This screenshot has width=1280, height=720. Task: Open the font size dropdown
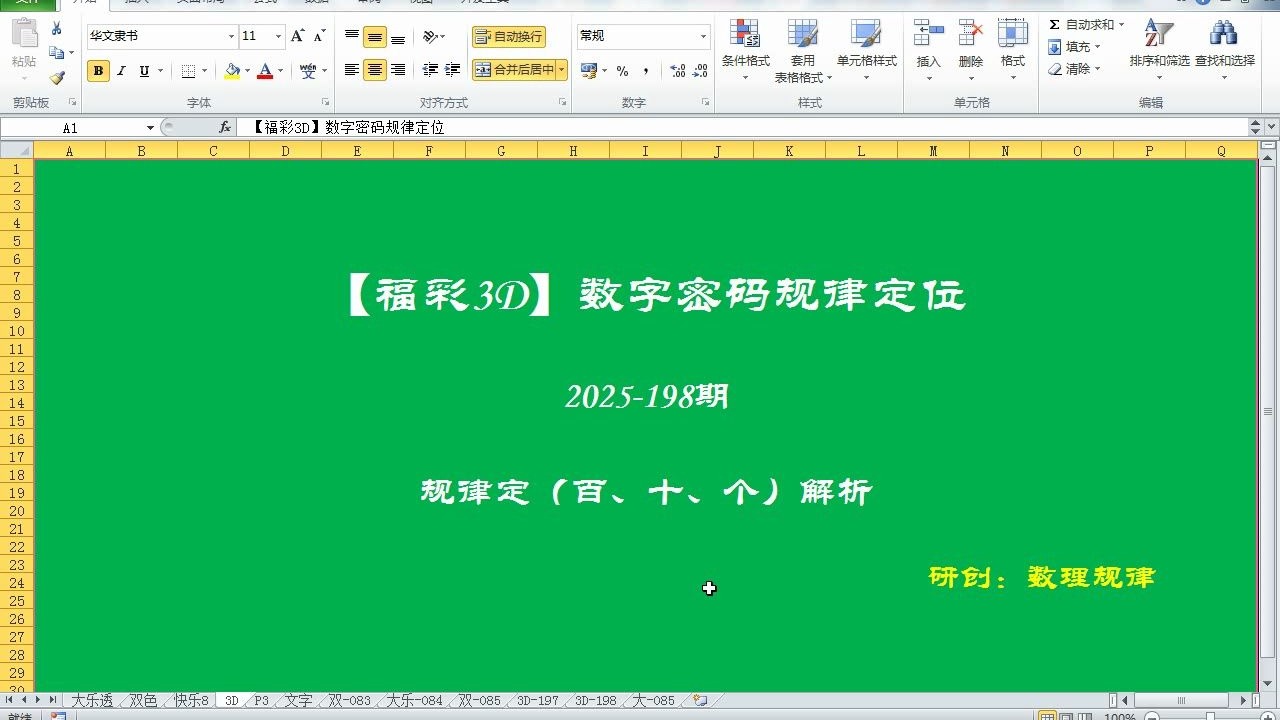[x=277, y=36]
